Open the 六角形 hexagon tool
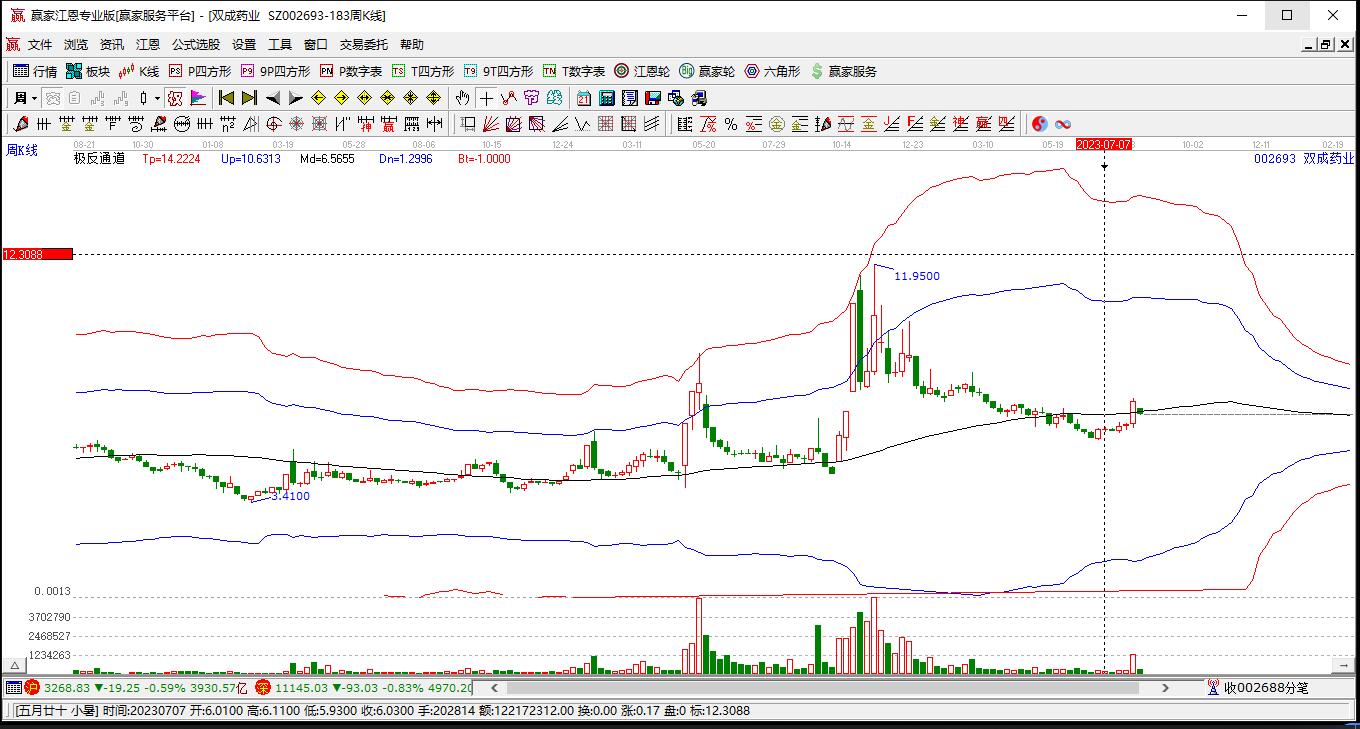Viewport: 1360px width, 729px height. (x=772, y=71)
